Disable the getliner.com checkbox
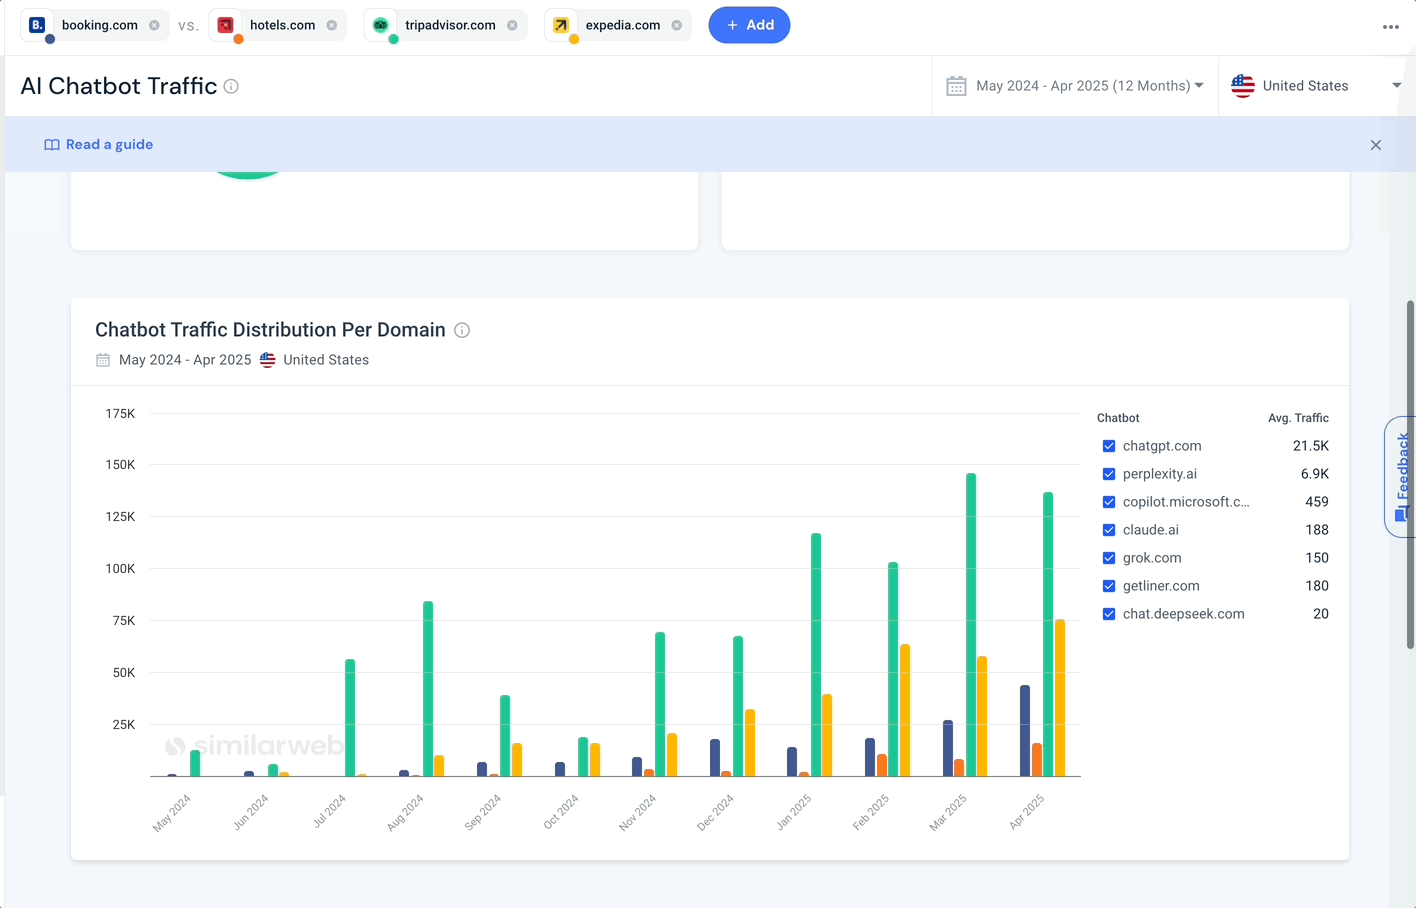Viewport: 1416px width, 908px height. (x=1109, y=586)
